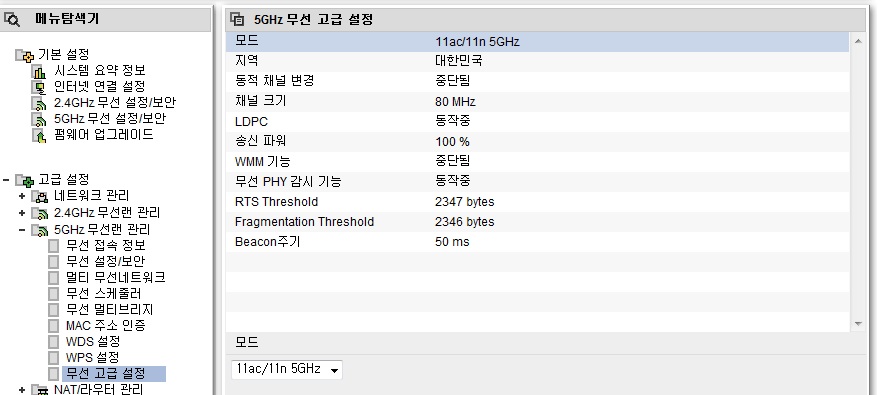
Task: Select the LDPC row
Action: point(537,121)
